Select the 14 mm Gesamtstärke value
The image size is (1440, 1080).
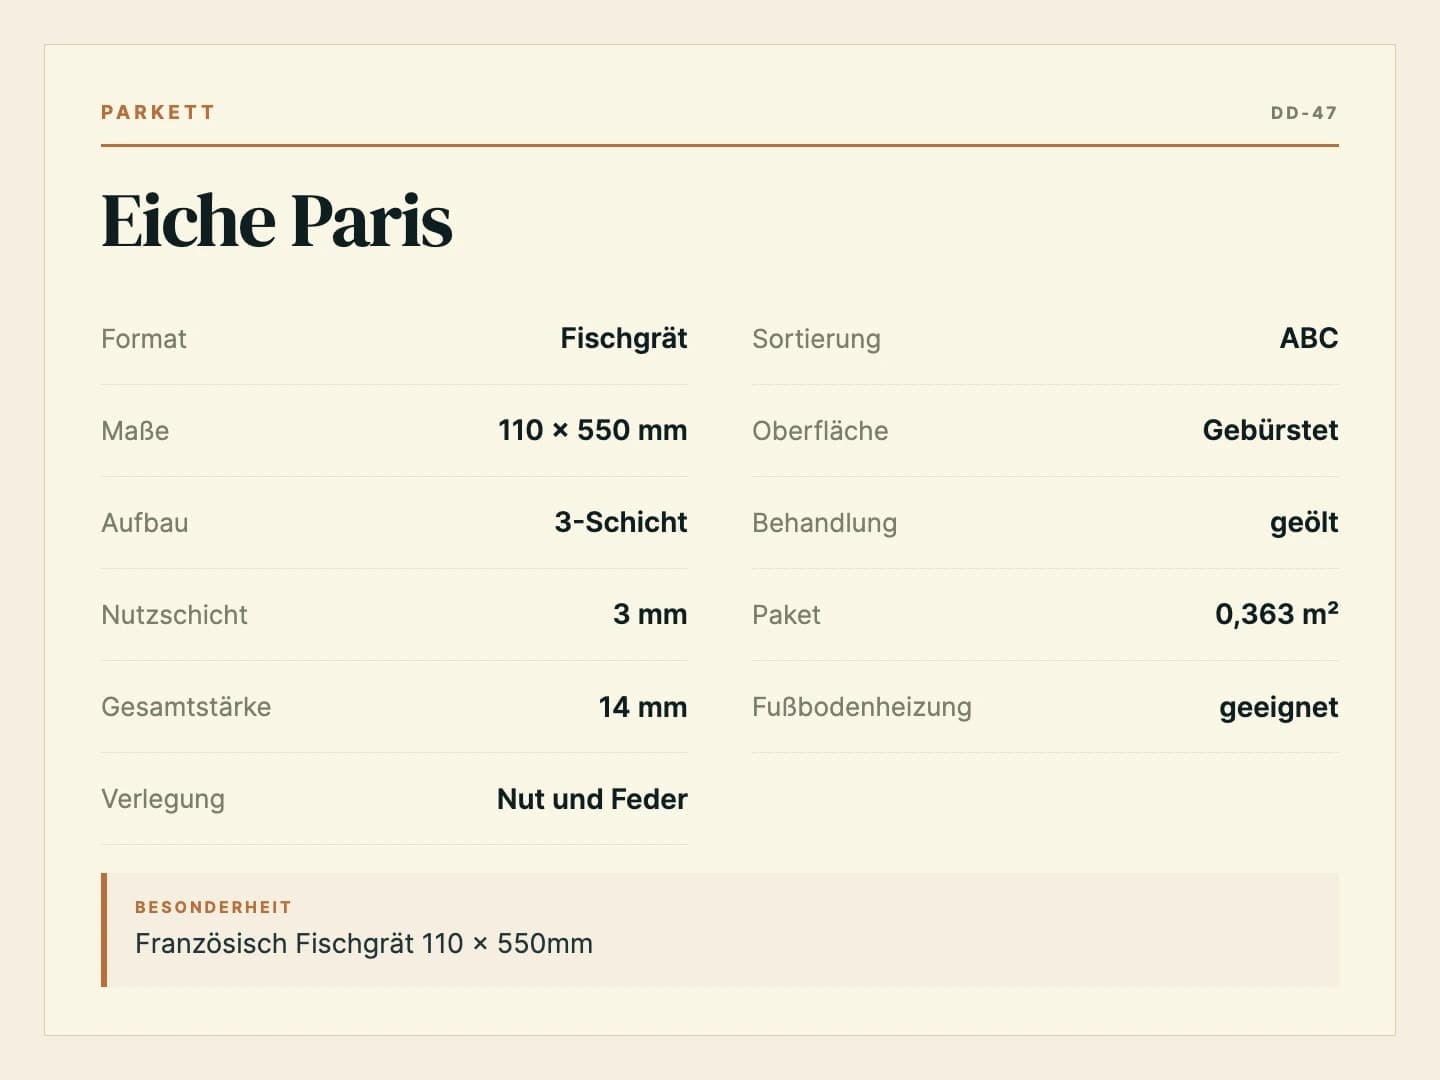pyautogui.click(x=643, y=707)
